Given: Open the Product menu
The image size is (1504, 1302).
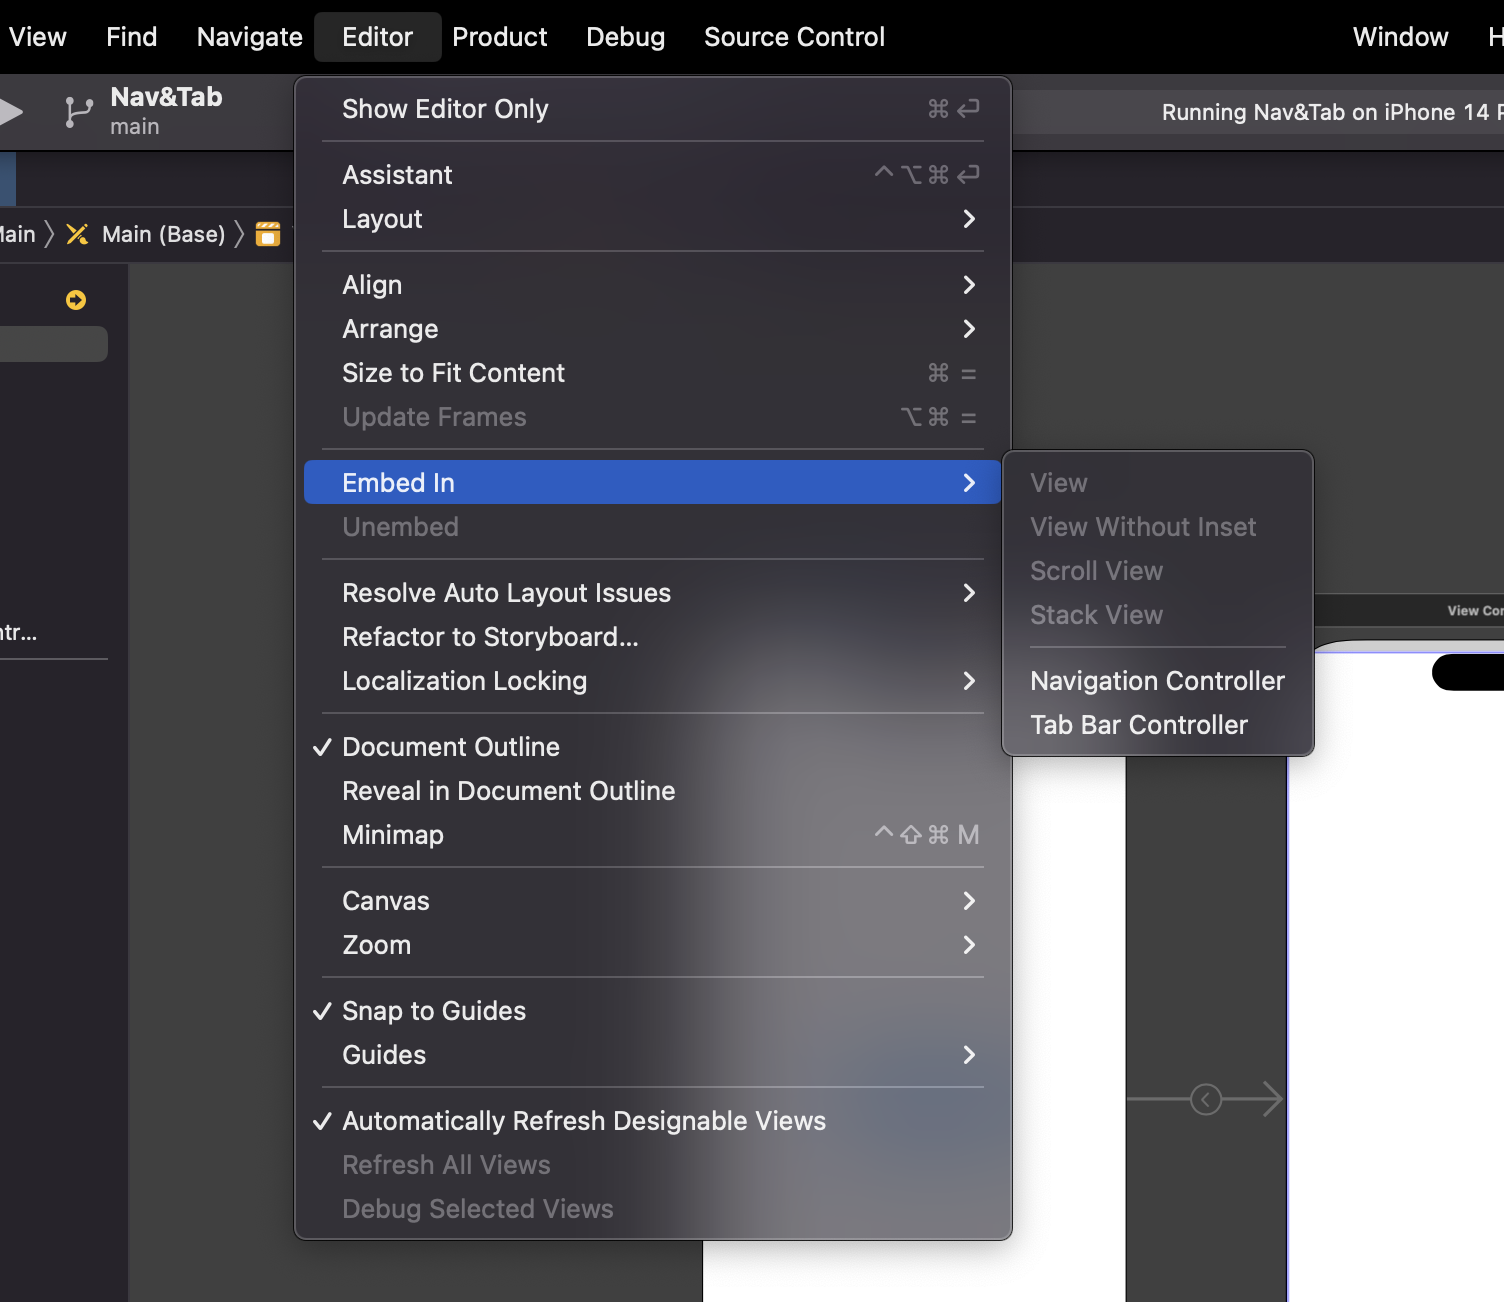Looking at the screenshot, I should (499, 37).
